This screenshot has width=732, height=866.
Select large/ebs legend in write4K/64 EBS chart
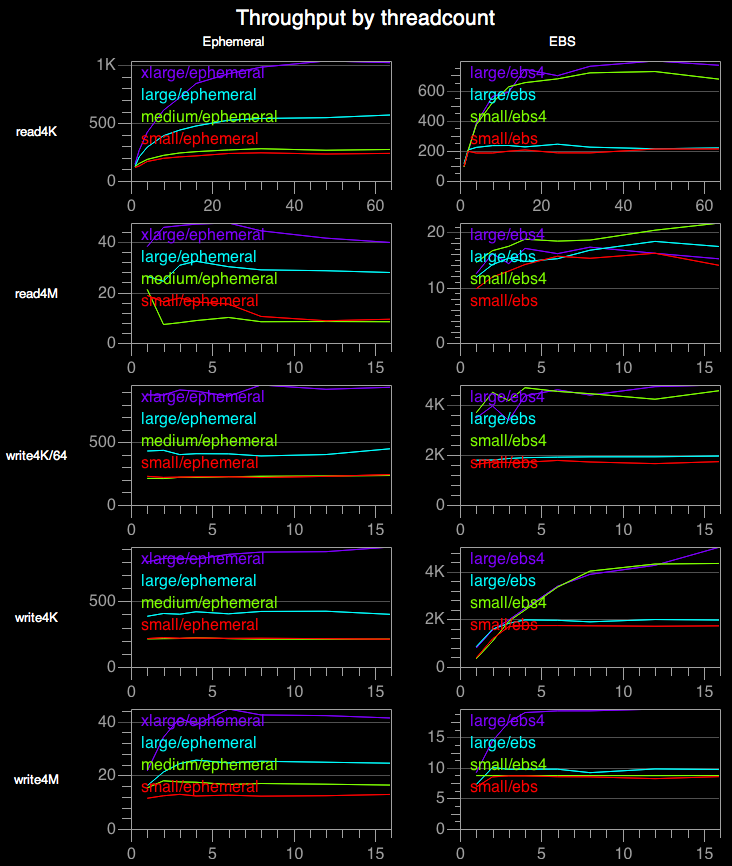(x=503, y=419)
